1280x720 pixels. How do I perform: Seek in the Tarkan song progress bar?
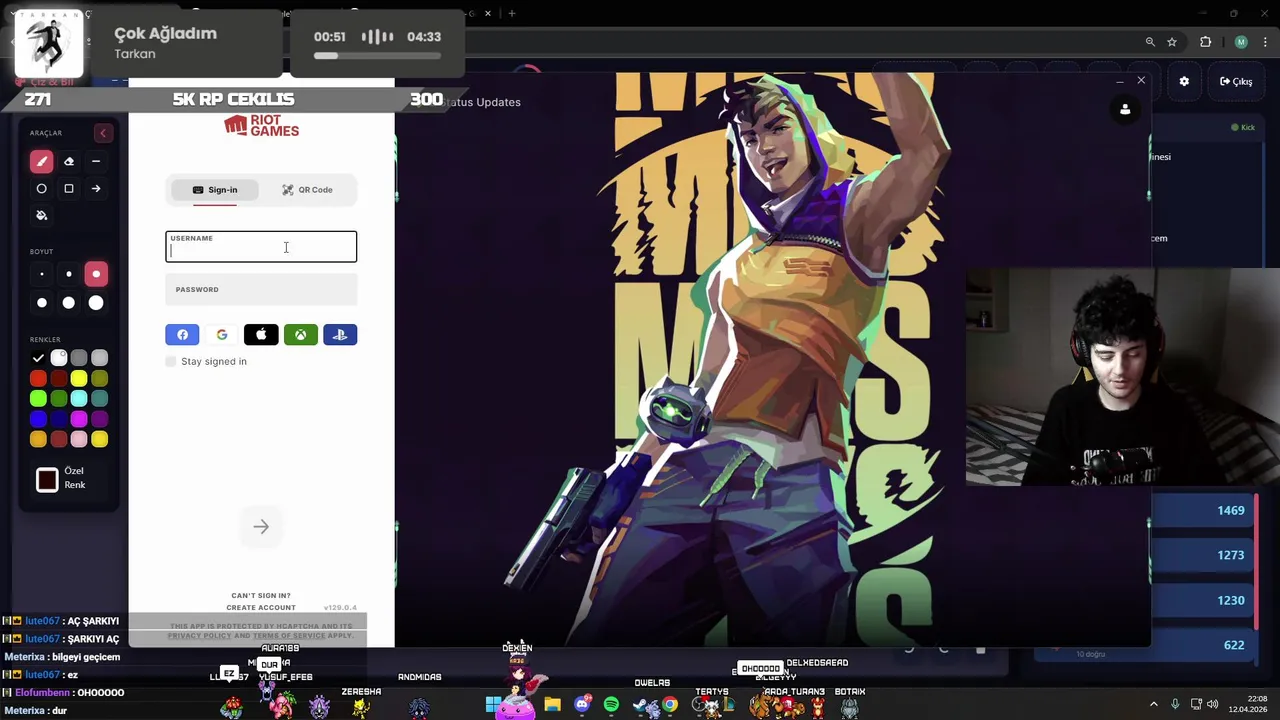point(377,56)
